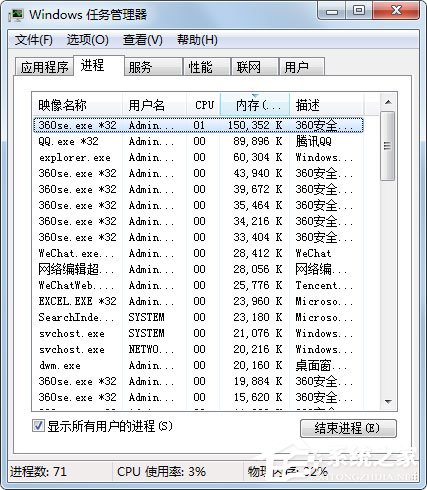Viewport: 427px width, 490px height.
Task: Select 360se.exe row with 39,672 K
Action: coord(198,189)
